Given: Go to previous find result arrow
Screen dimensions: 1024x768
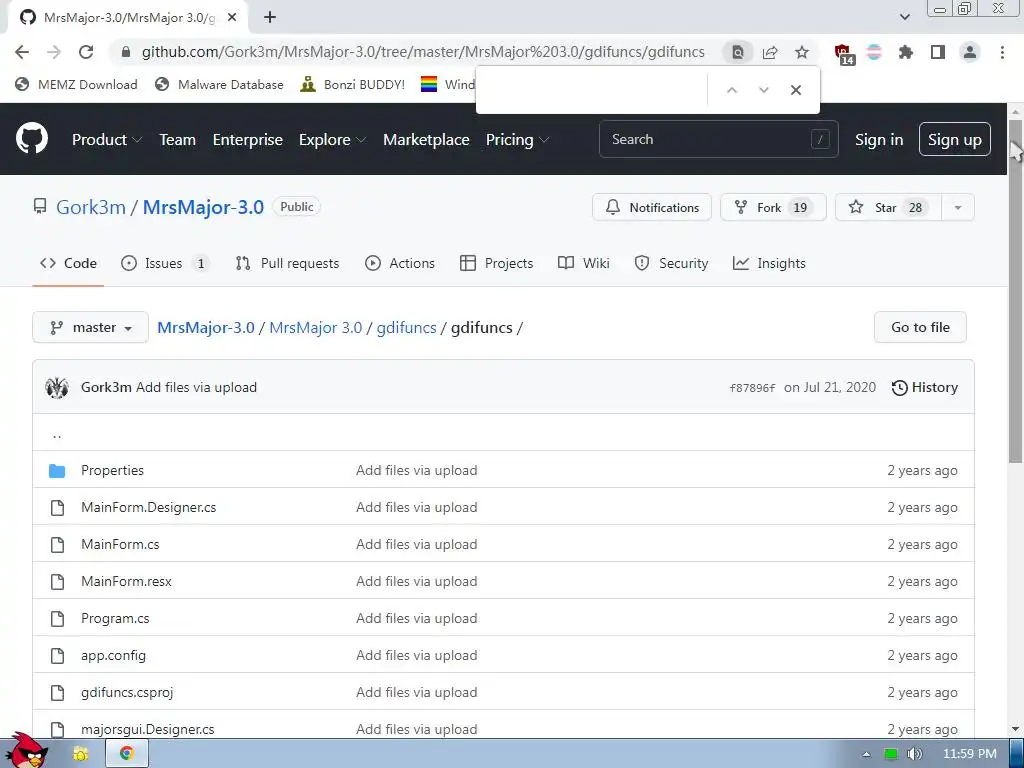Looking at the screenshot, I should pyautogui.click(x=732, y=90).
